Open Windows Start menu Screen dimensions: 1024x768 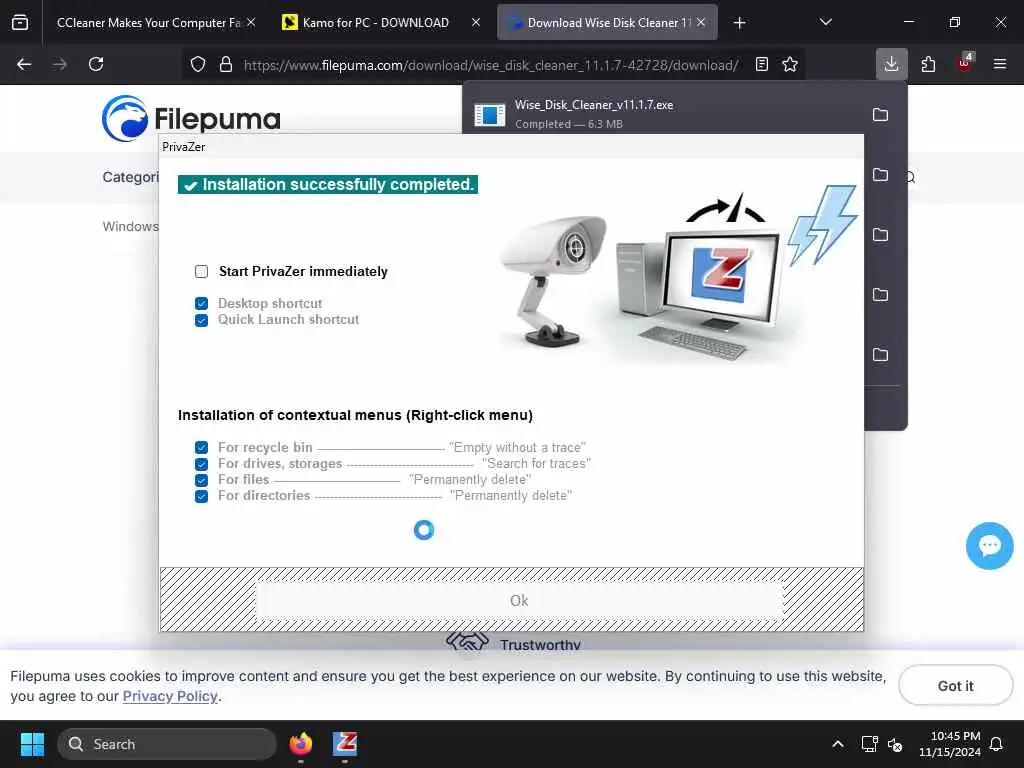click(32, 744)
